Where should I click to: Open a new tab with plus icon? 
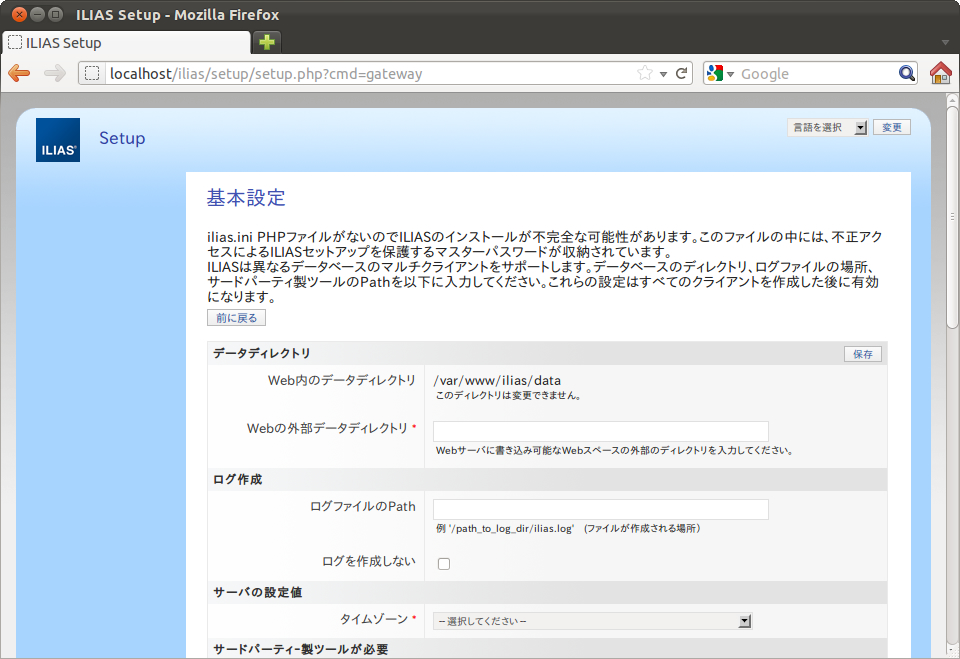click(266, 42)
